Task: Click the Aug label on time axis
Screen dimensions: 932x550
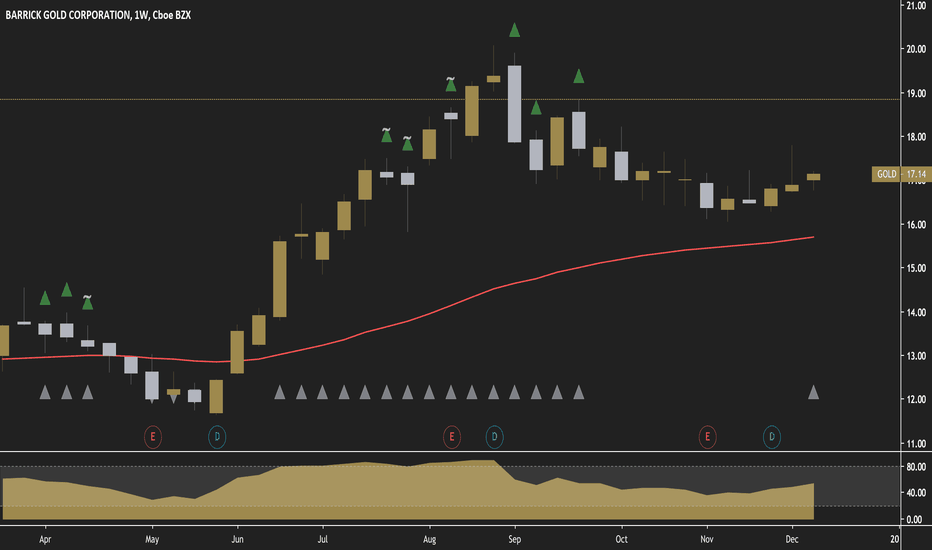Action: (429, 540)
